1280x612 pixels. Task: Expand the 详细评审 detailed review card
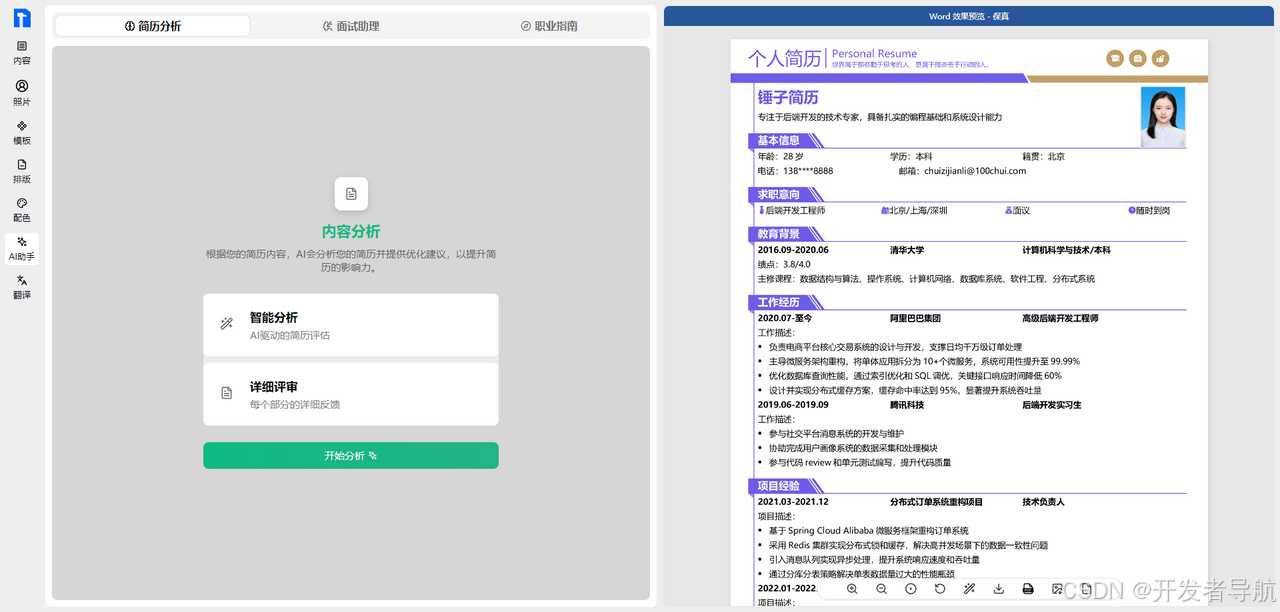click(x=351, y=393)
